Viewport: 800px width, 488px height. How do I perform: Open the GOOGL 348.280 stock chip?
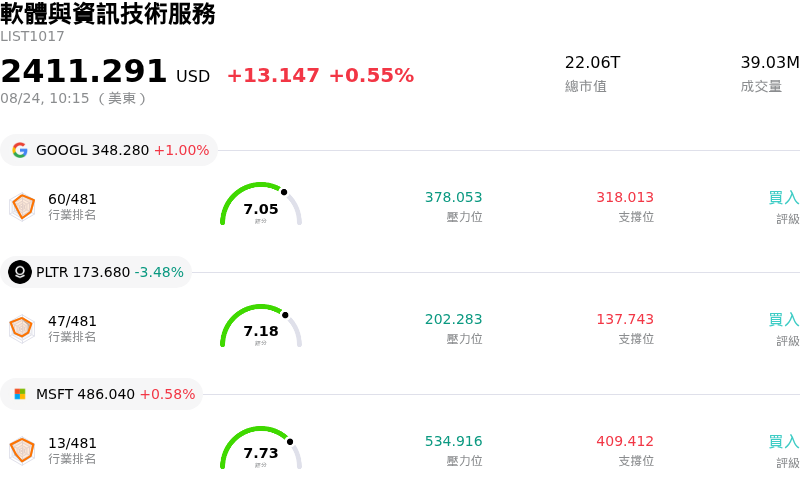(109, 150)
